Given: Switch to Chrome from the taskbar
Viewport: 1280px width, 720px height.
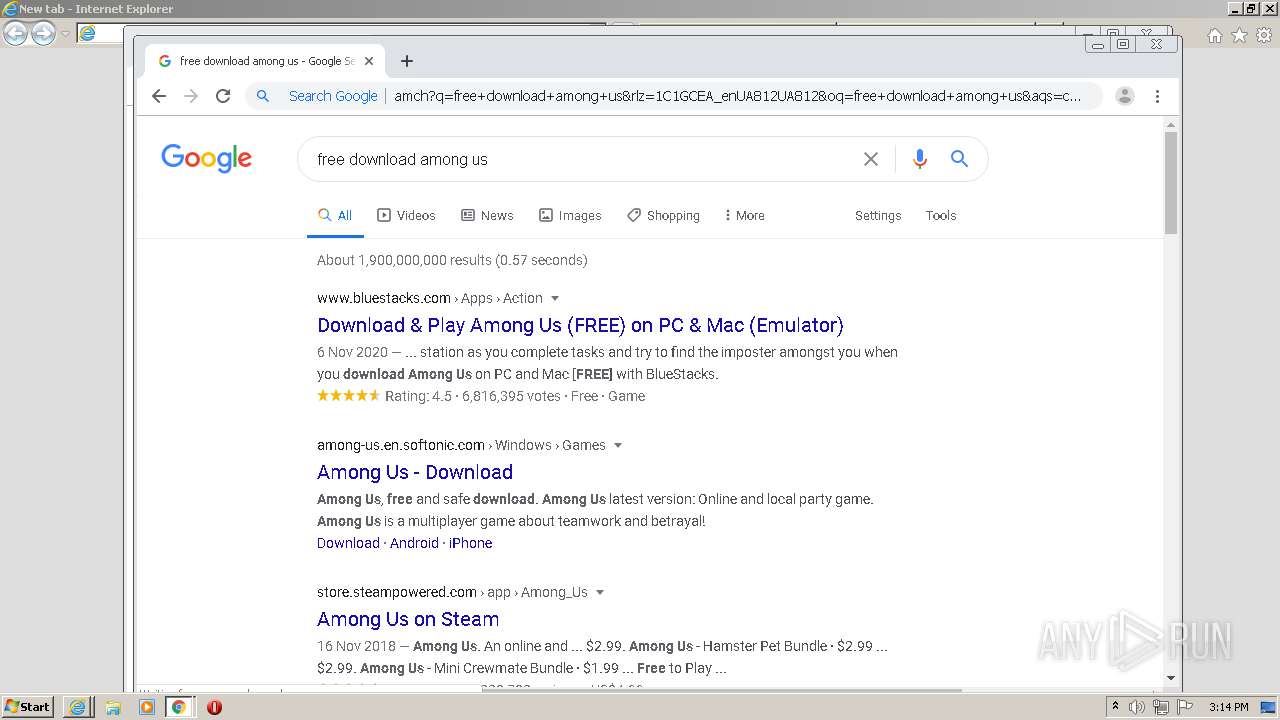Looking at the screenshot, I should click(179, 707).
